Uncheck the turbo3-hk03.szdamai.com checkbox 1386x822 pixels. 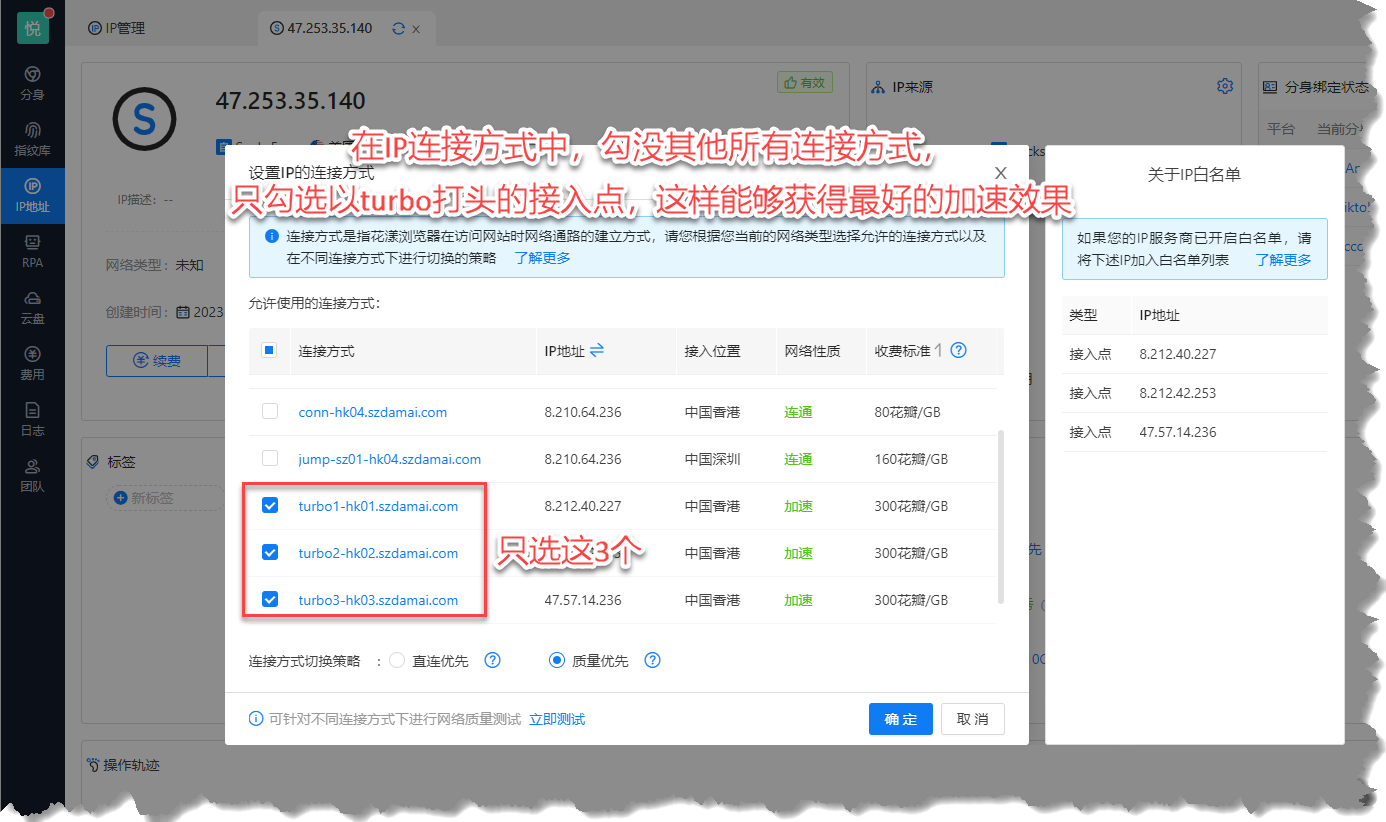[270, 599]
